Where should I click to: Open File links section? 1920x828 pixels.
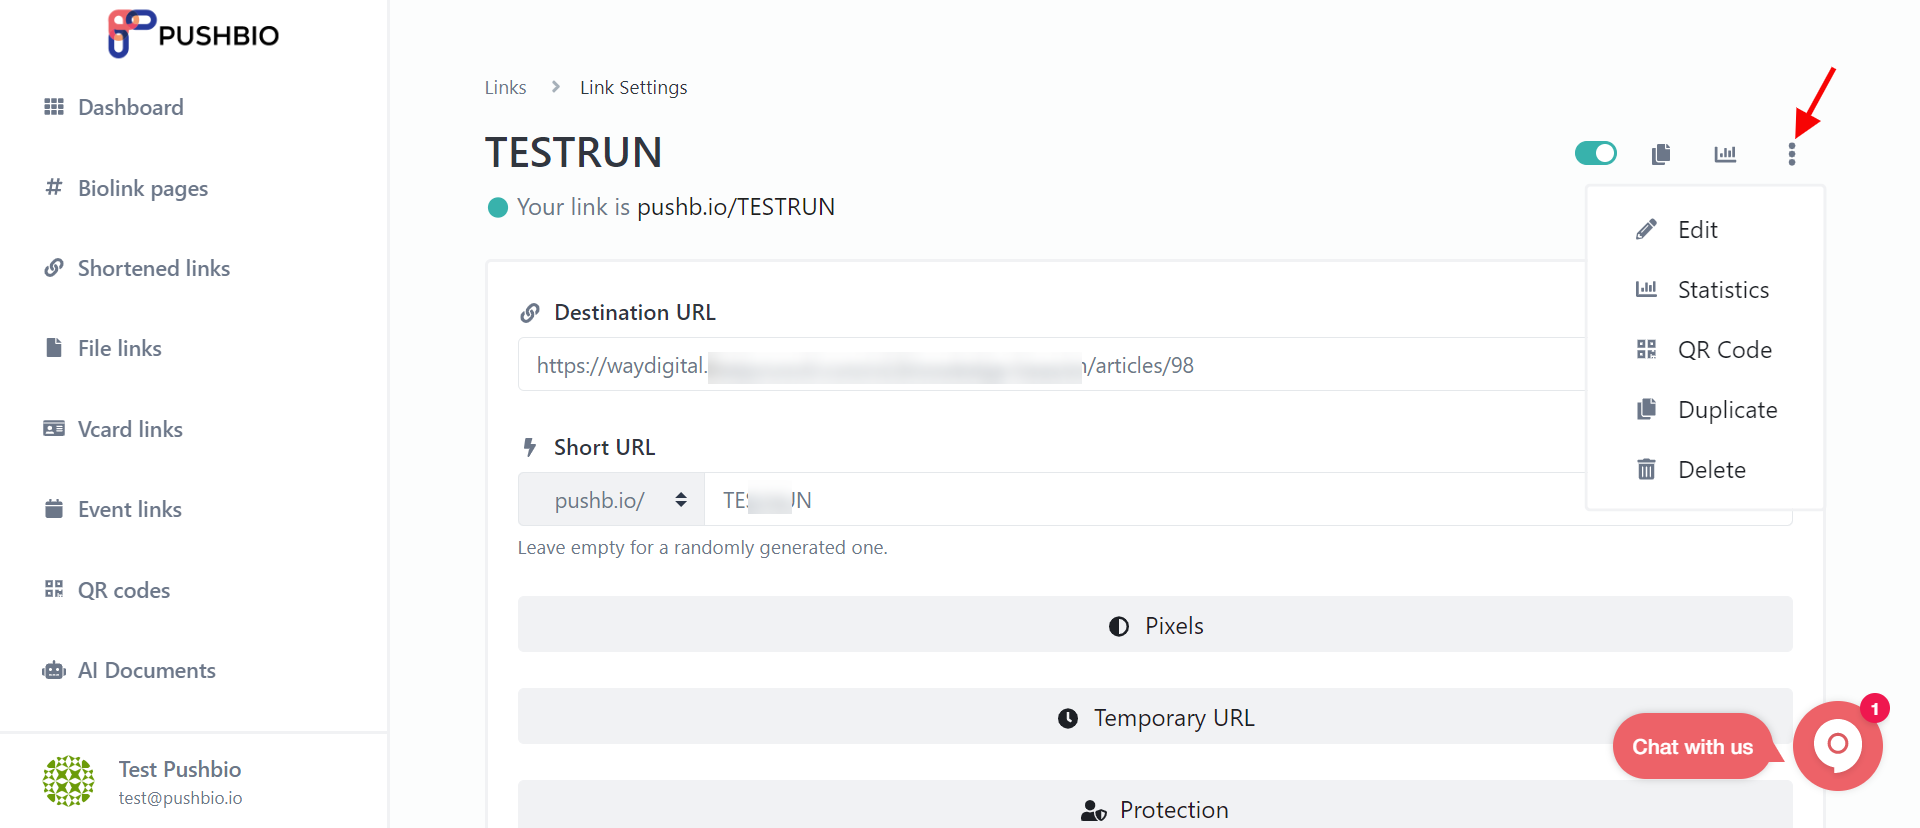(x=120, y=348)
